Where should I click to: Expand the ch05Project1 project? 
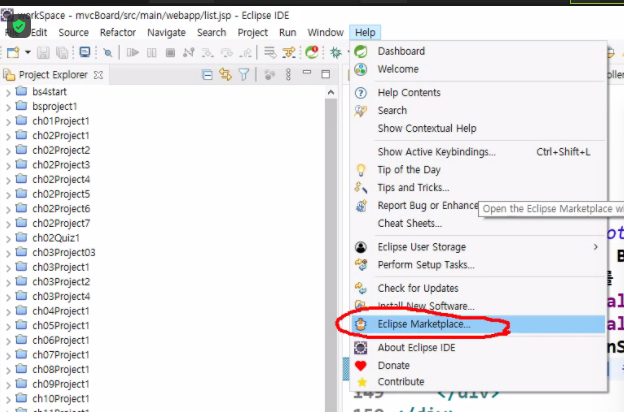pos(8,327)
